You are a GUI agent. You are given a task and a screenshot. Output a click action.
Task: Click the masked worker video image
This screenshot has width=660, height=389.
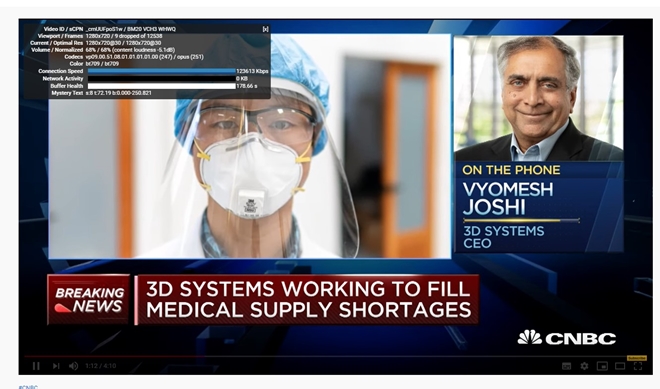tap(250, 146)
